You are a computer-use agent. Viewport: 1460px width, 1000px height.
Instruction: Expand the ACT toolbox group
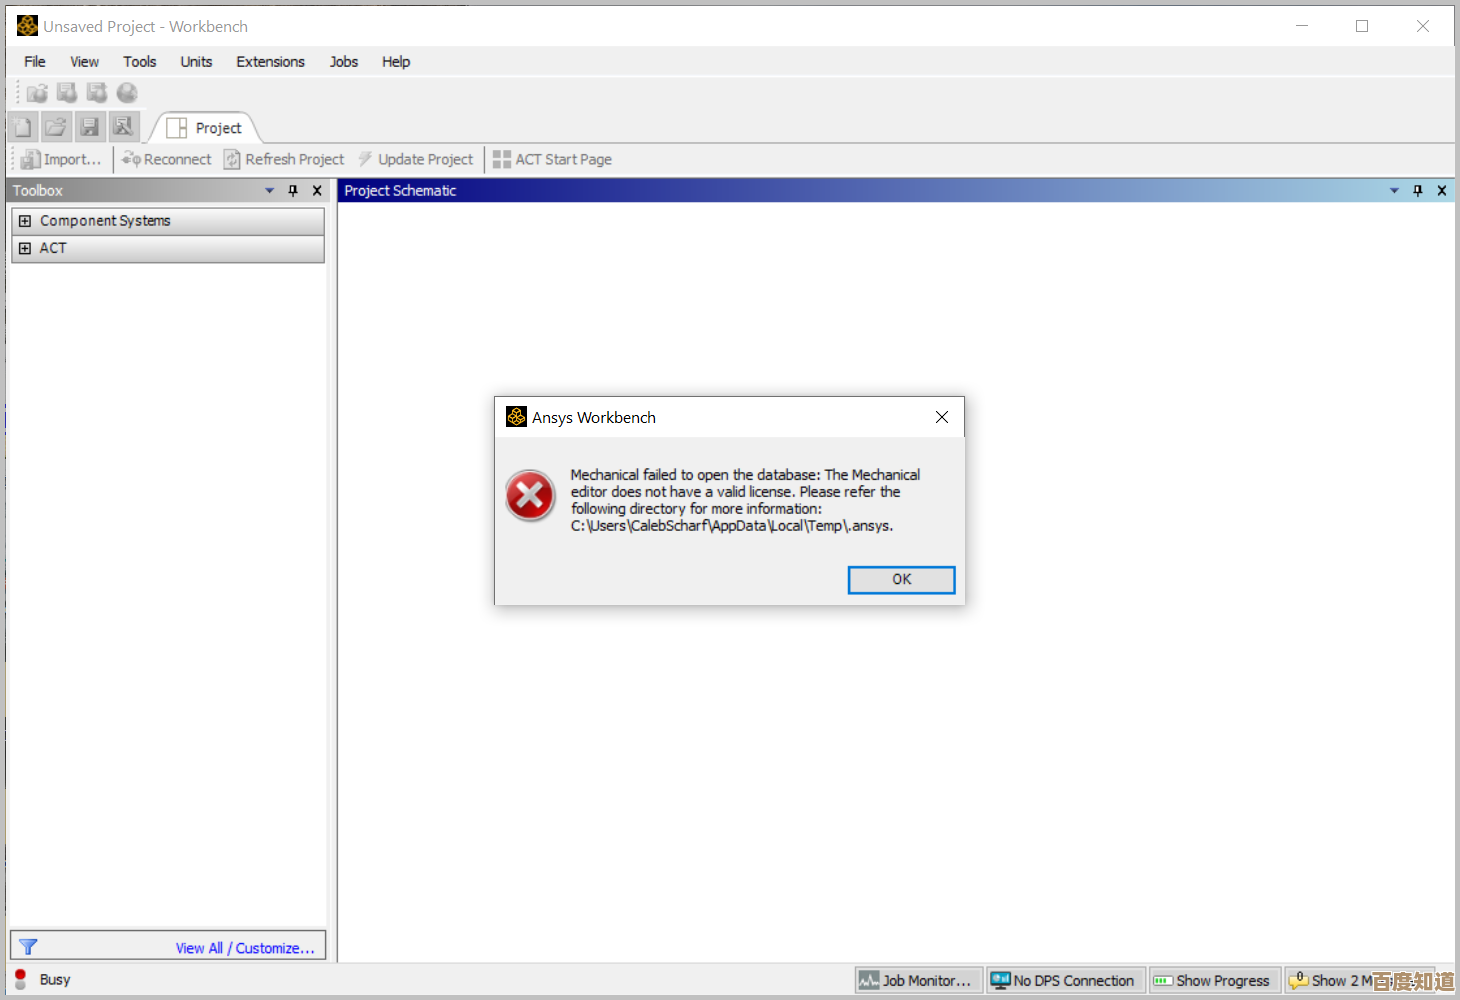(25, 248)
